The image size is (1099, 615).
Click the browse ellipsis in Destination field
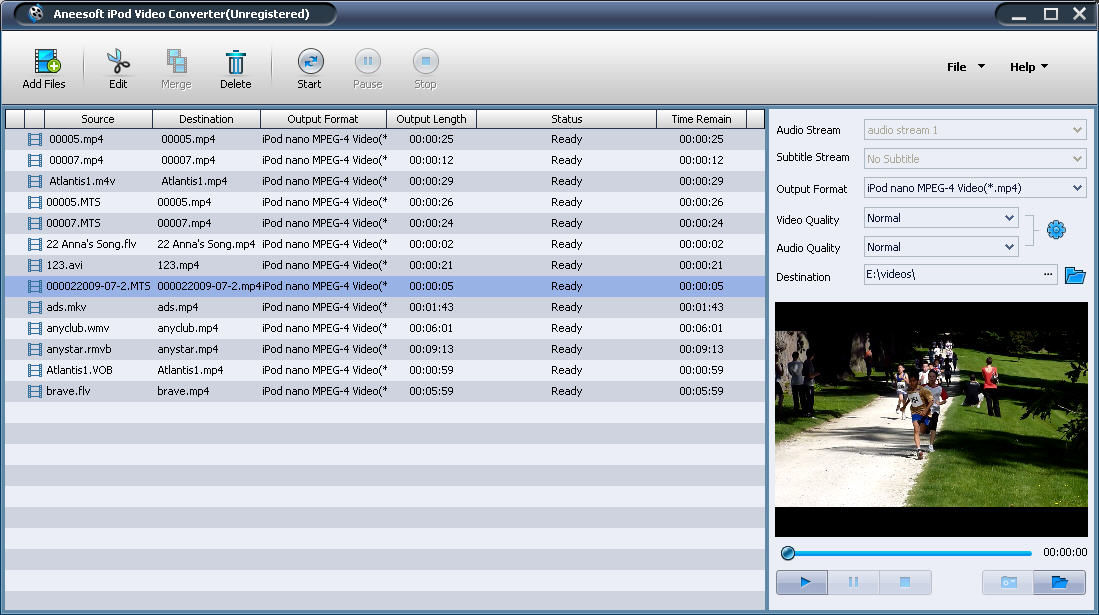point(1048,275)
